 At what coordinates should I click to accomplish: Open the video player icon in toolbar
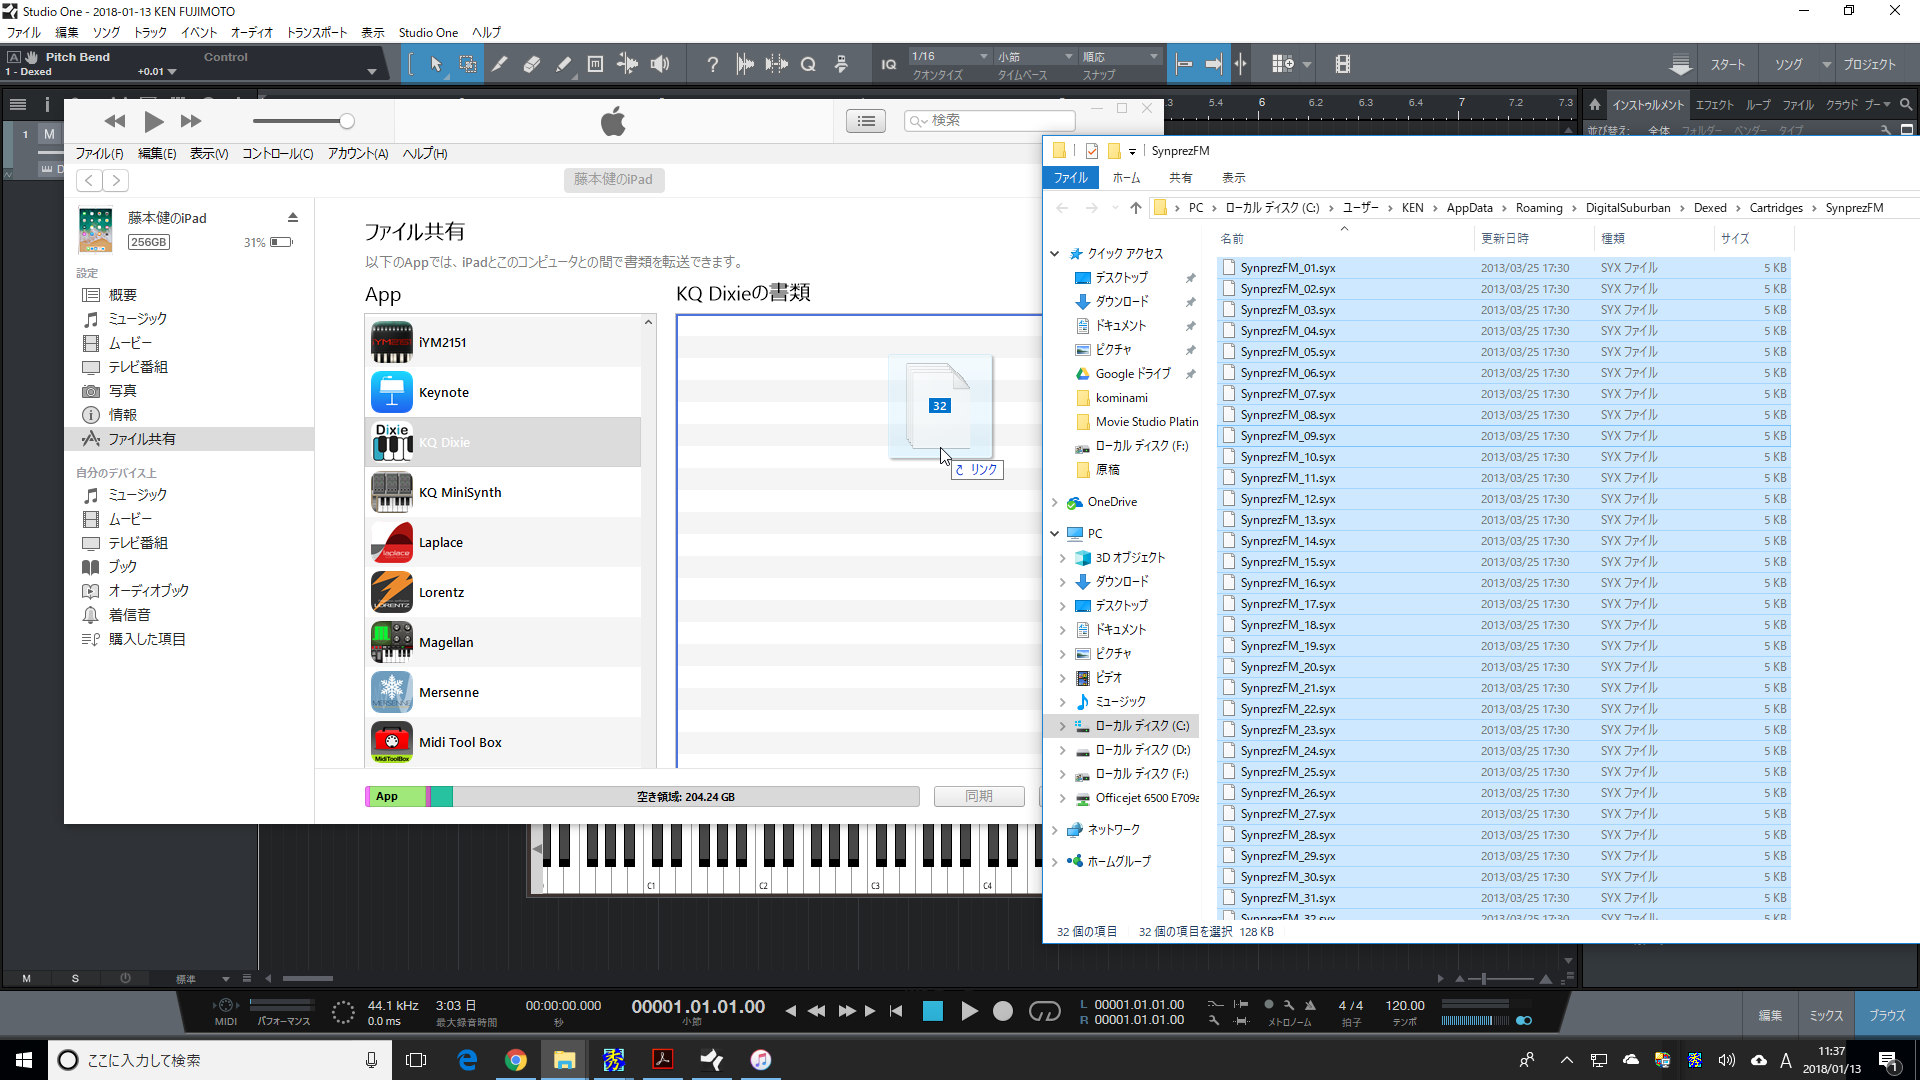pos(1343,64)
